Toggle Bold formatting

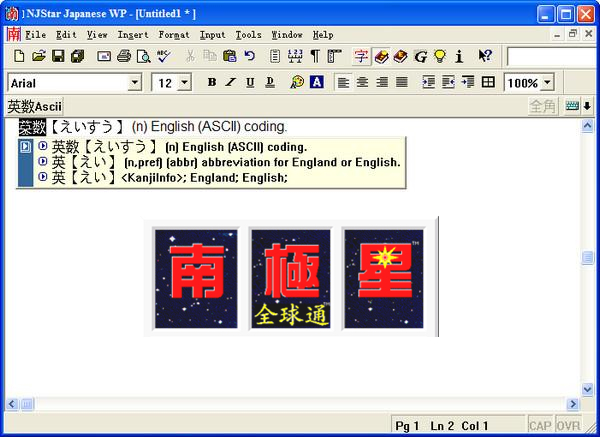pos(212,82)
